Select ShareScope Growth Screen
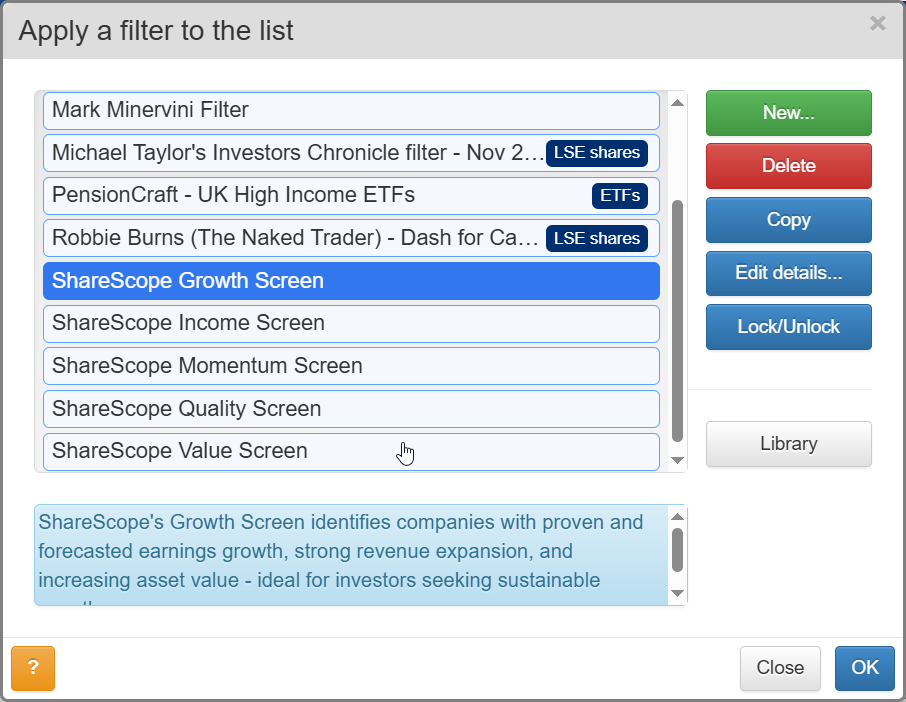The width and height of the screenshot is (906, 702). [x=351, y=281]
